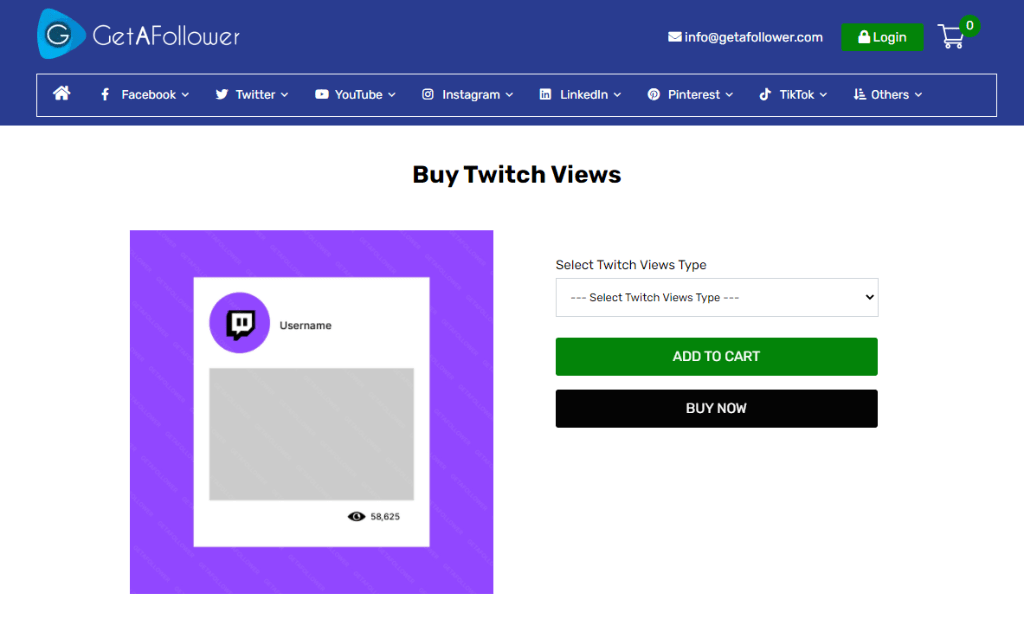The width and height of the screenshot is (1024, 619).
Task: Open the Instagram menu item
Action: [468, 94]
